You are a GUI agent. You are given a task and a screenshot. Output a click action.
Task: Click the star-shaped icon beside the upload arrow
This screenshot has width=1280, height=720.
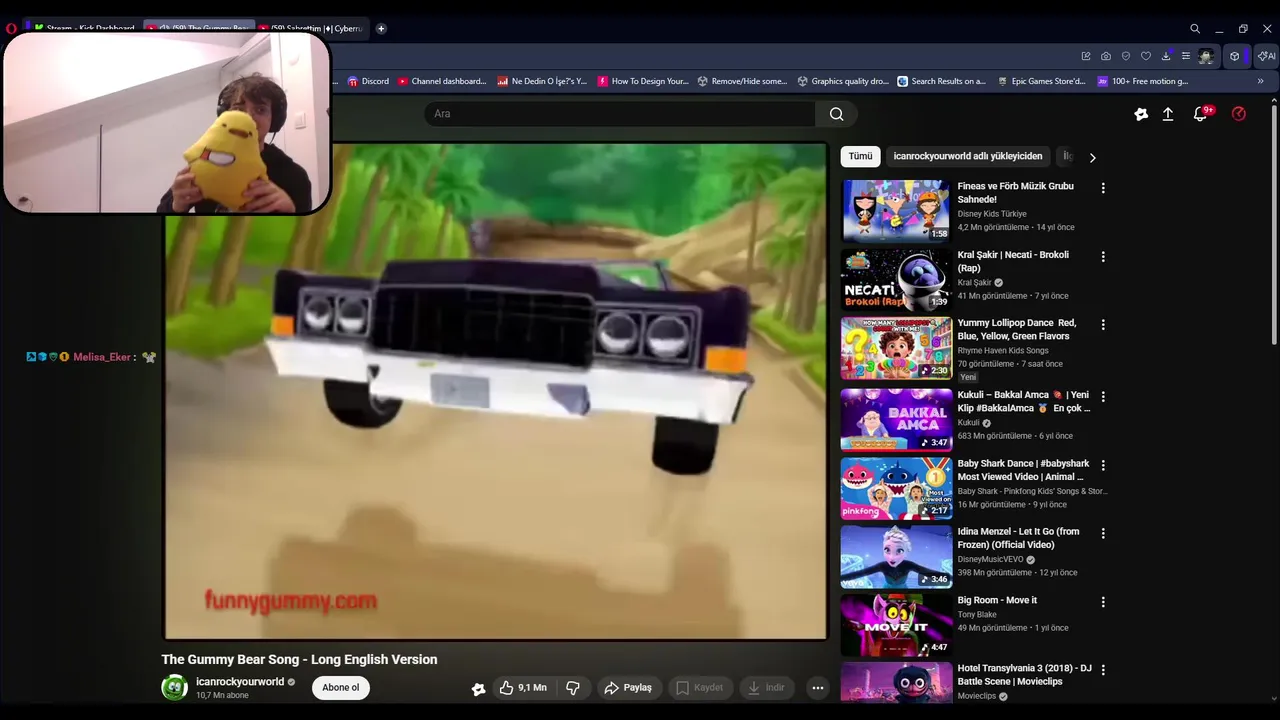[1141, 114]
